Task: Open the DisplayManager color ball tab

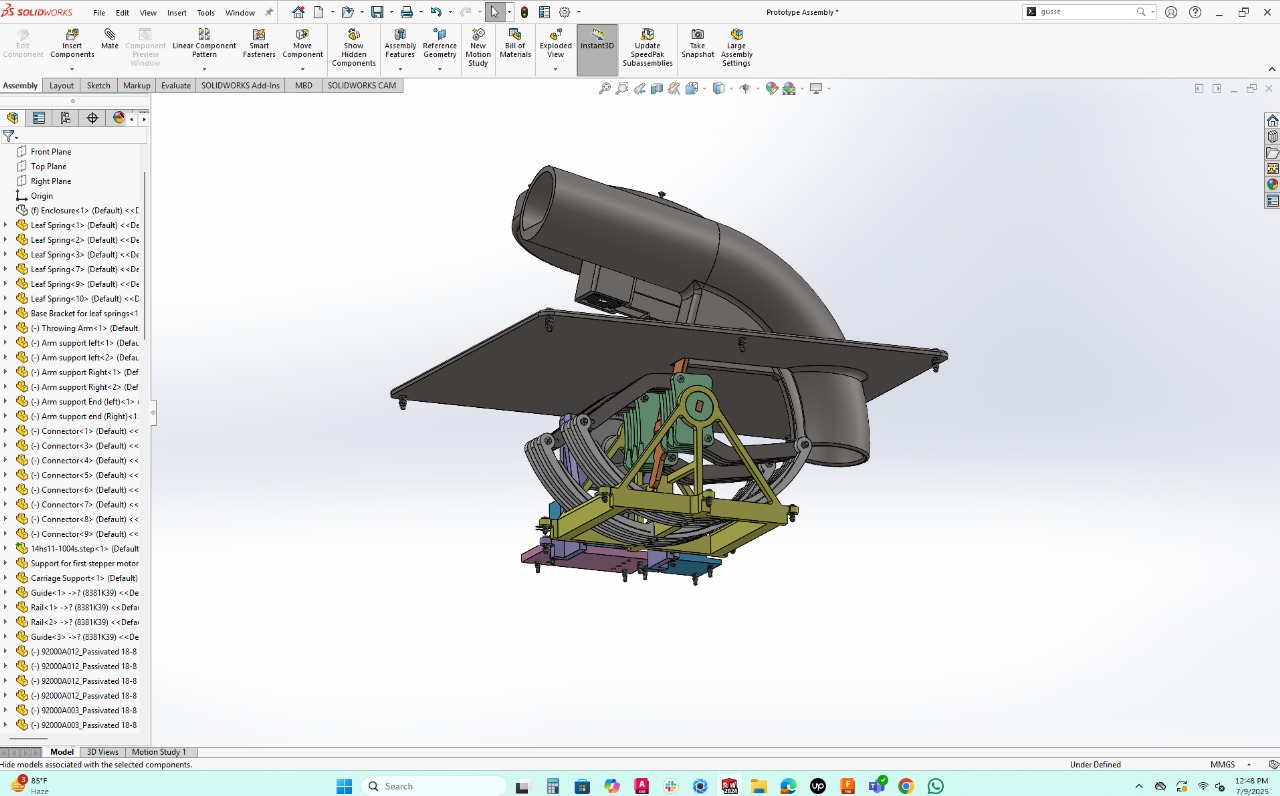Action: click(x=119, y=118)
